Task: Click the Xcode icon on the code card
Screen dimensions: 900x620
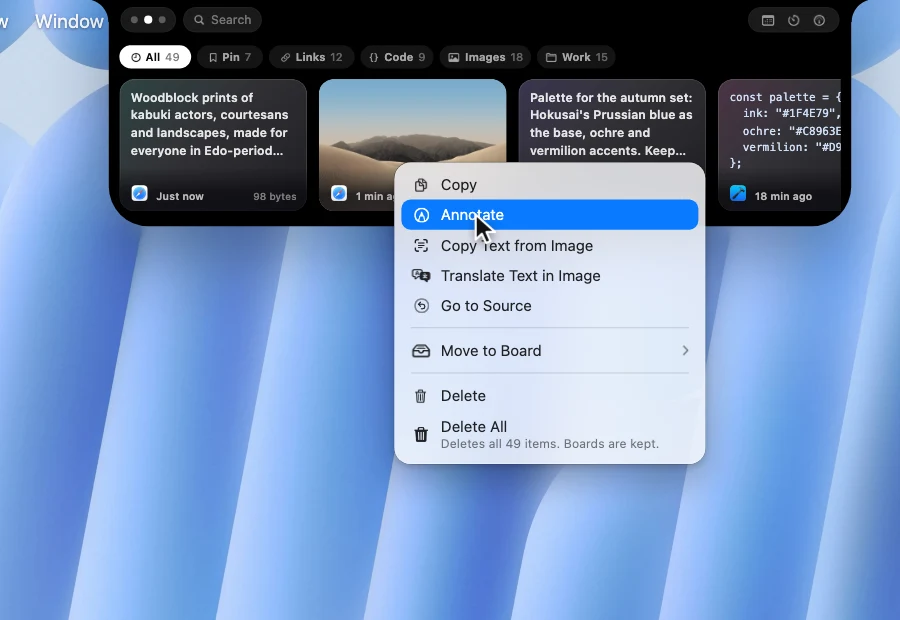Action: (x=738, y=193)
